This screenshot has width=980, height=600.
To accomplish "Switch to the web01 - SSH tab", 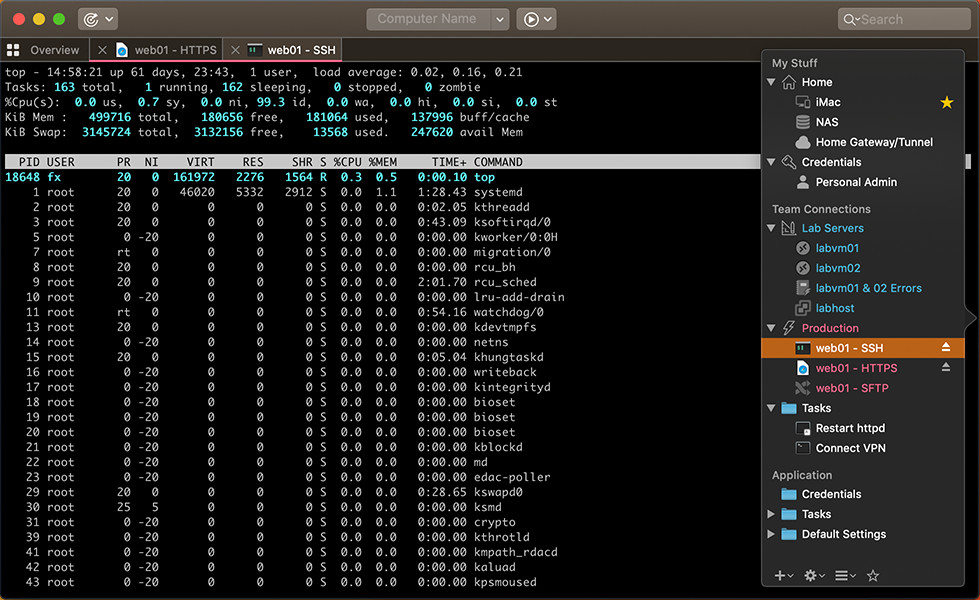I will click(301, 50).
